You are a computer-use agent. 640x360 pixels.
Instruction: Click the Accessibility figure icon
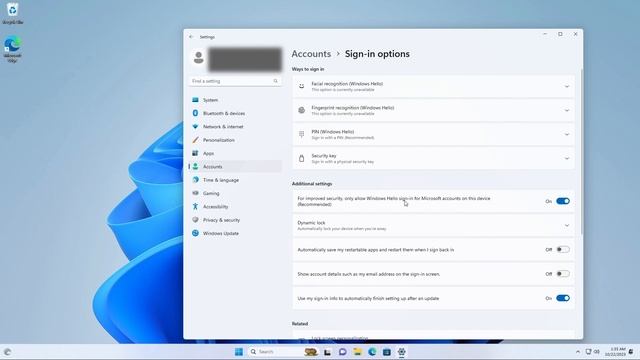(195, 207)
